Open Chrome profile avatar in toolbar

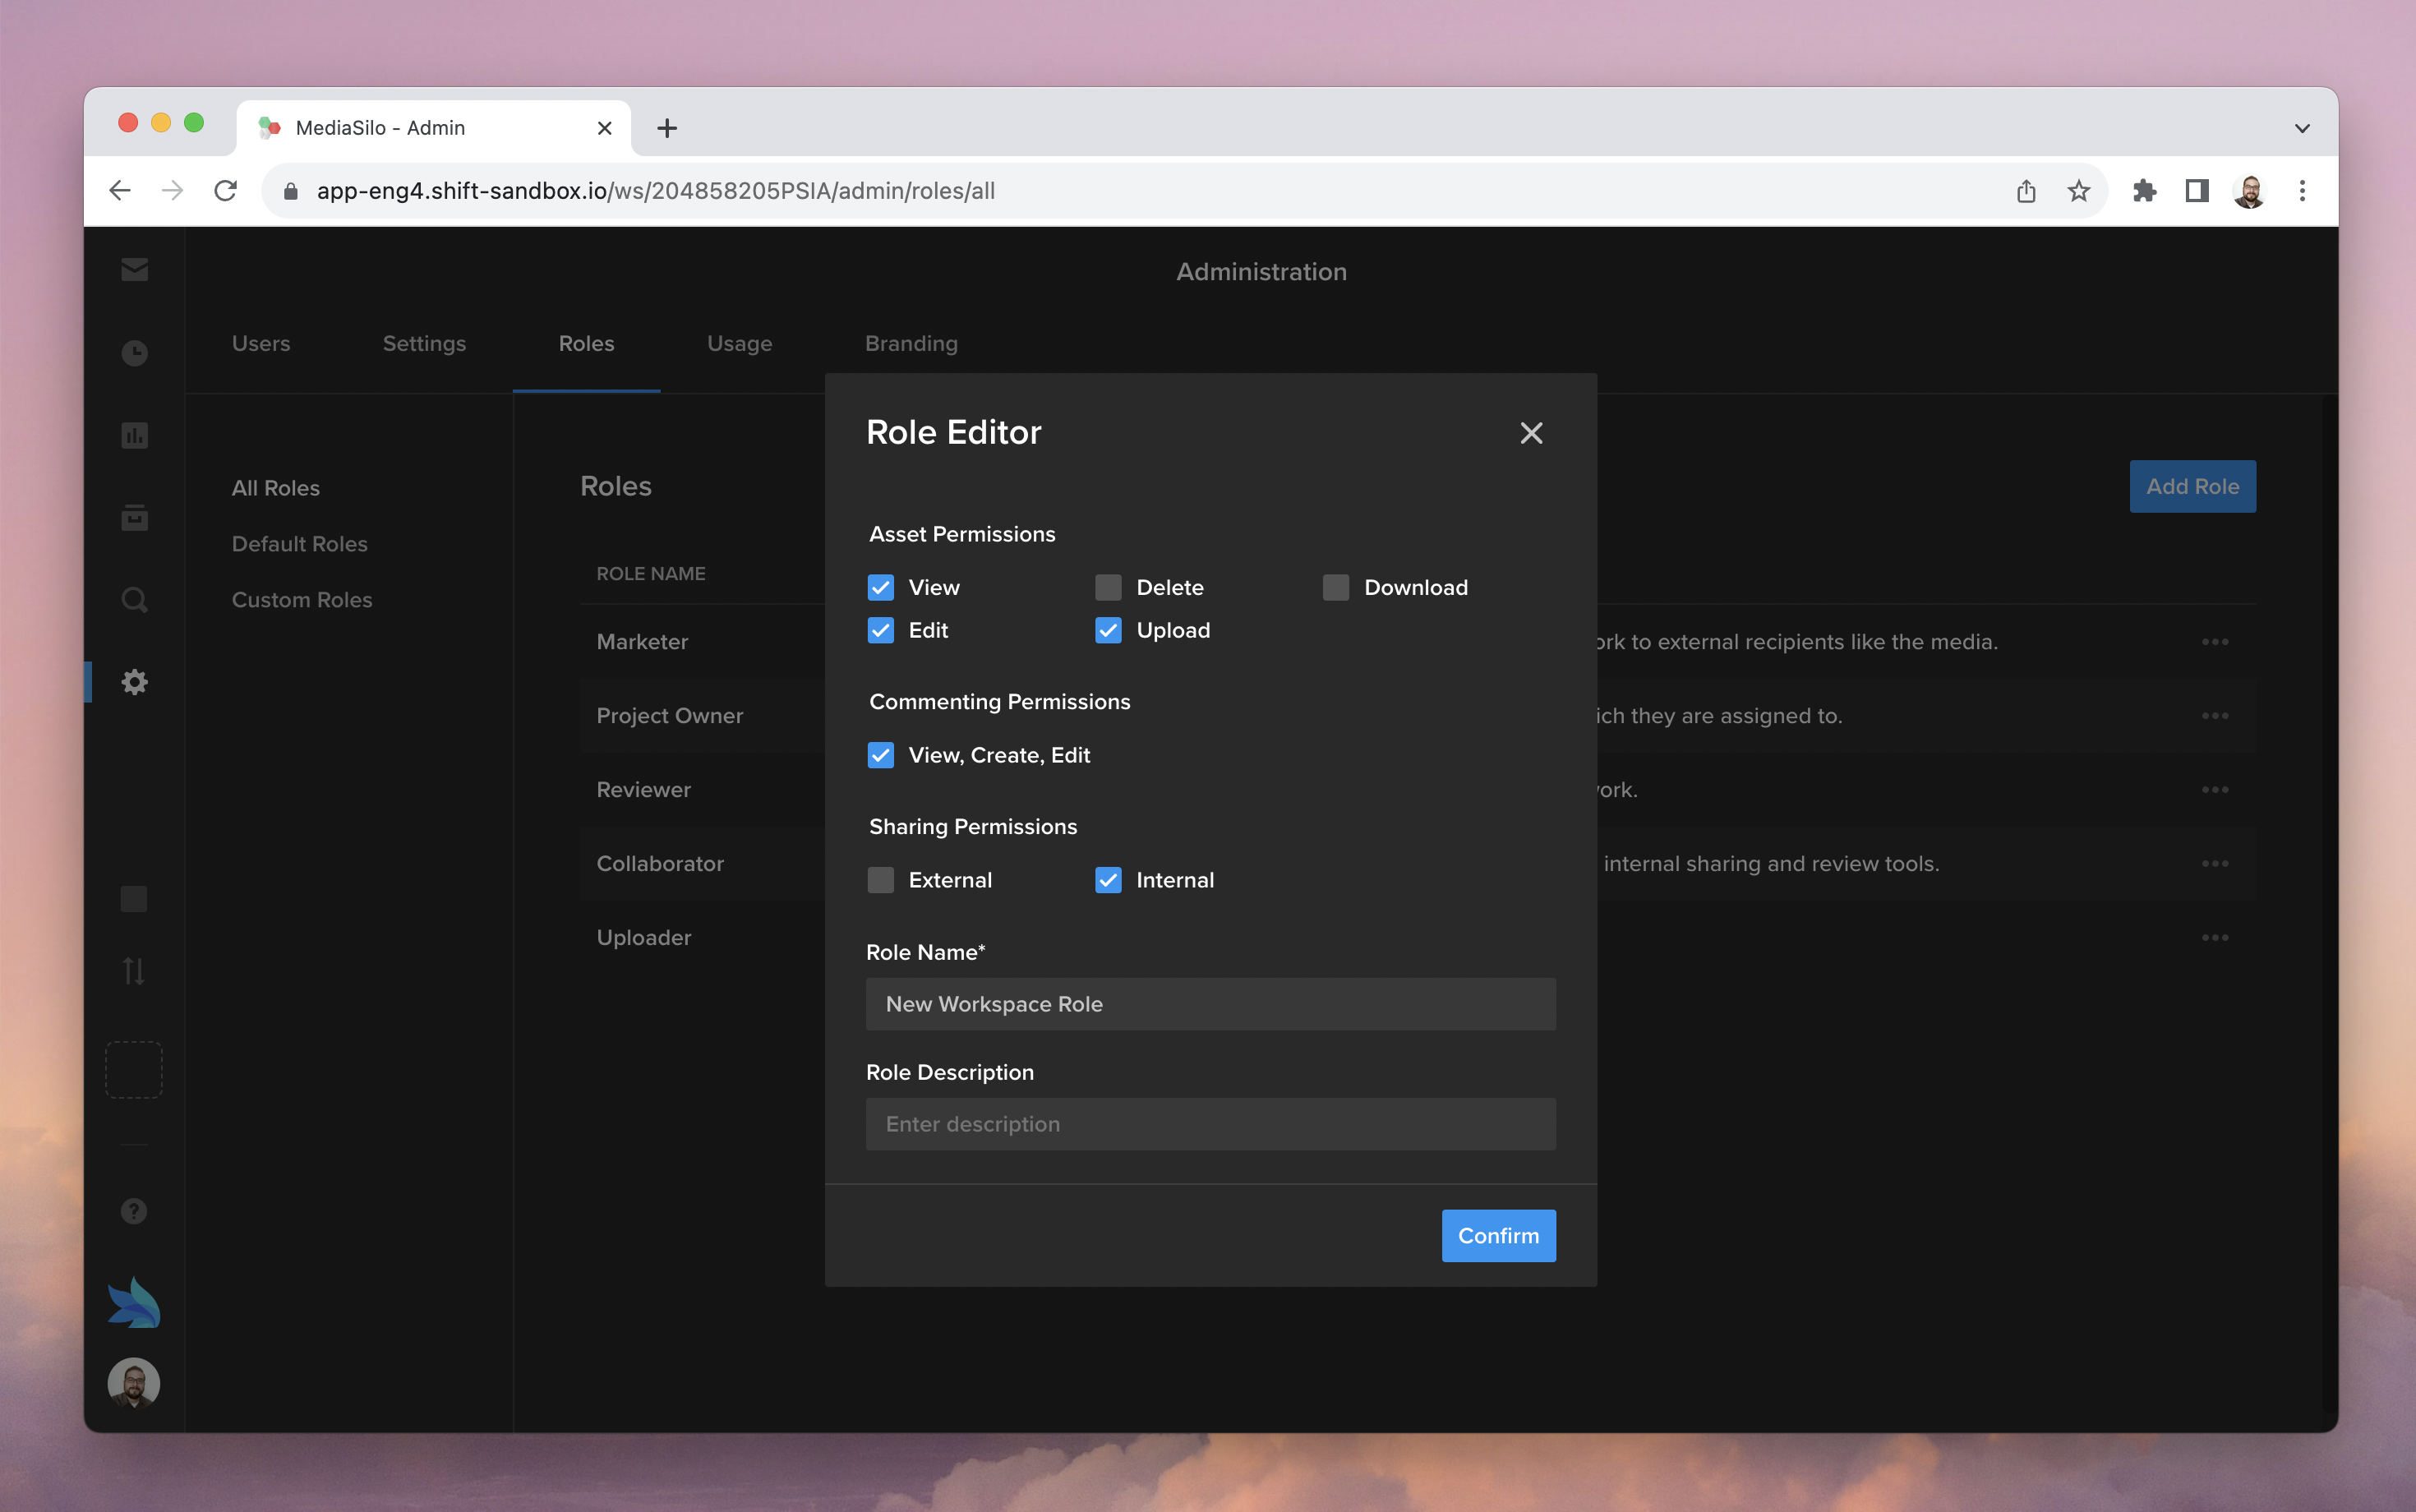tap(2249, 190)
